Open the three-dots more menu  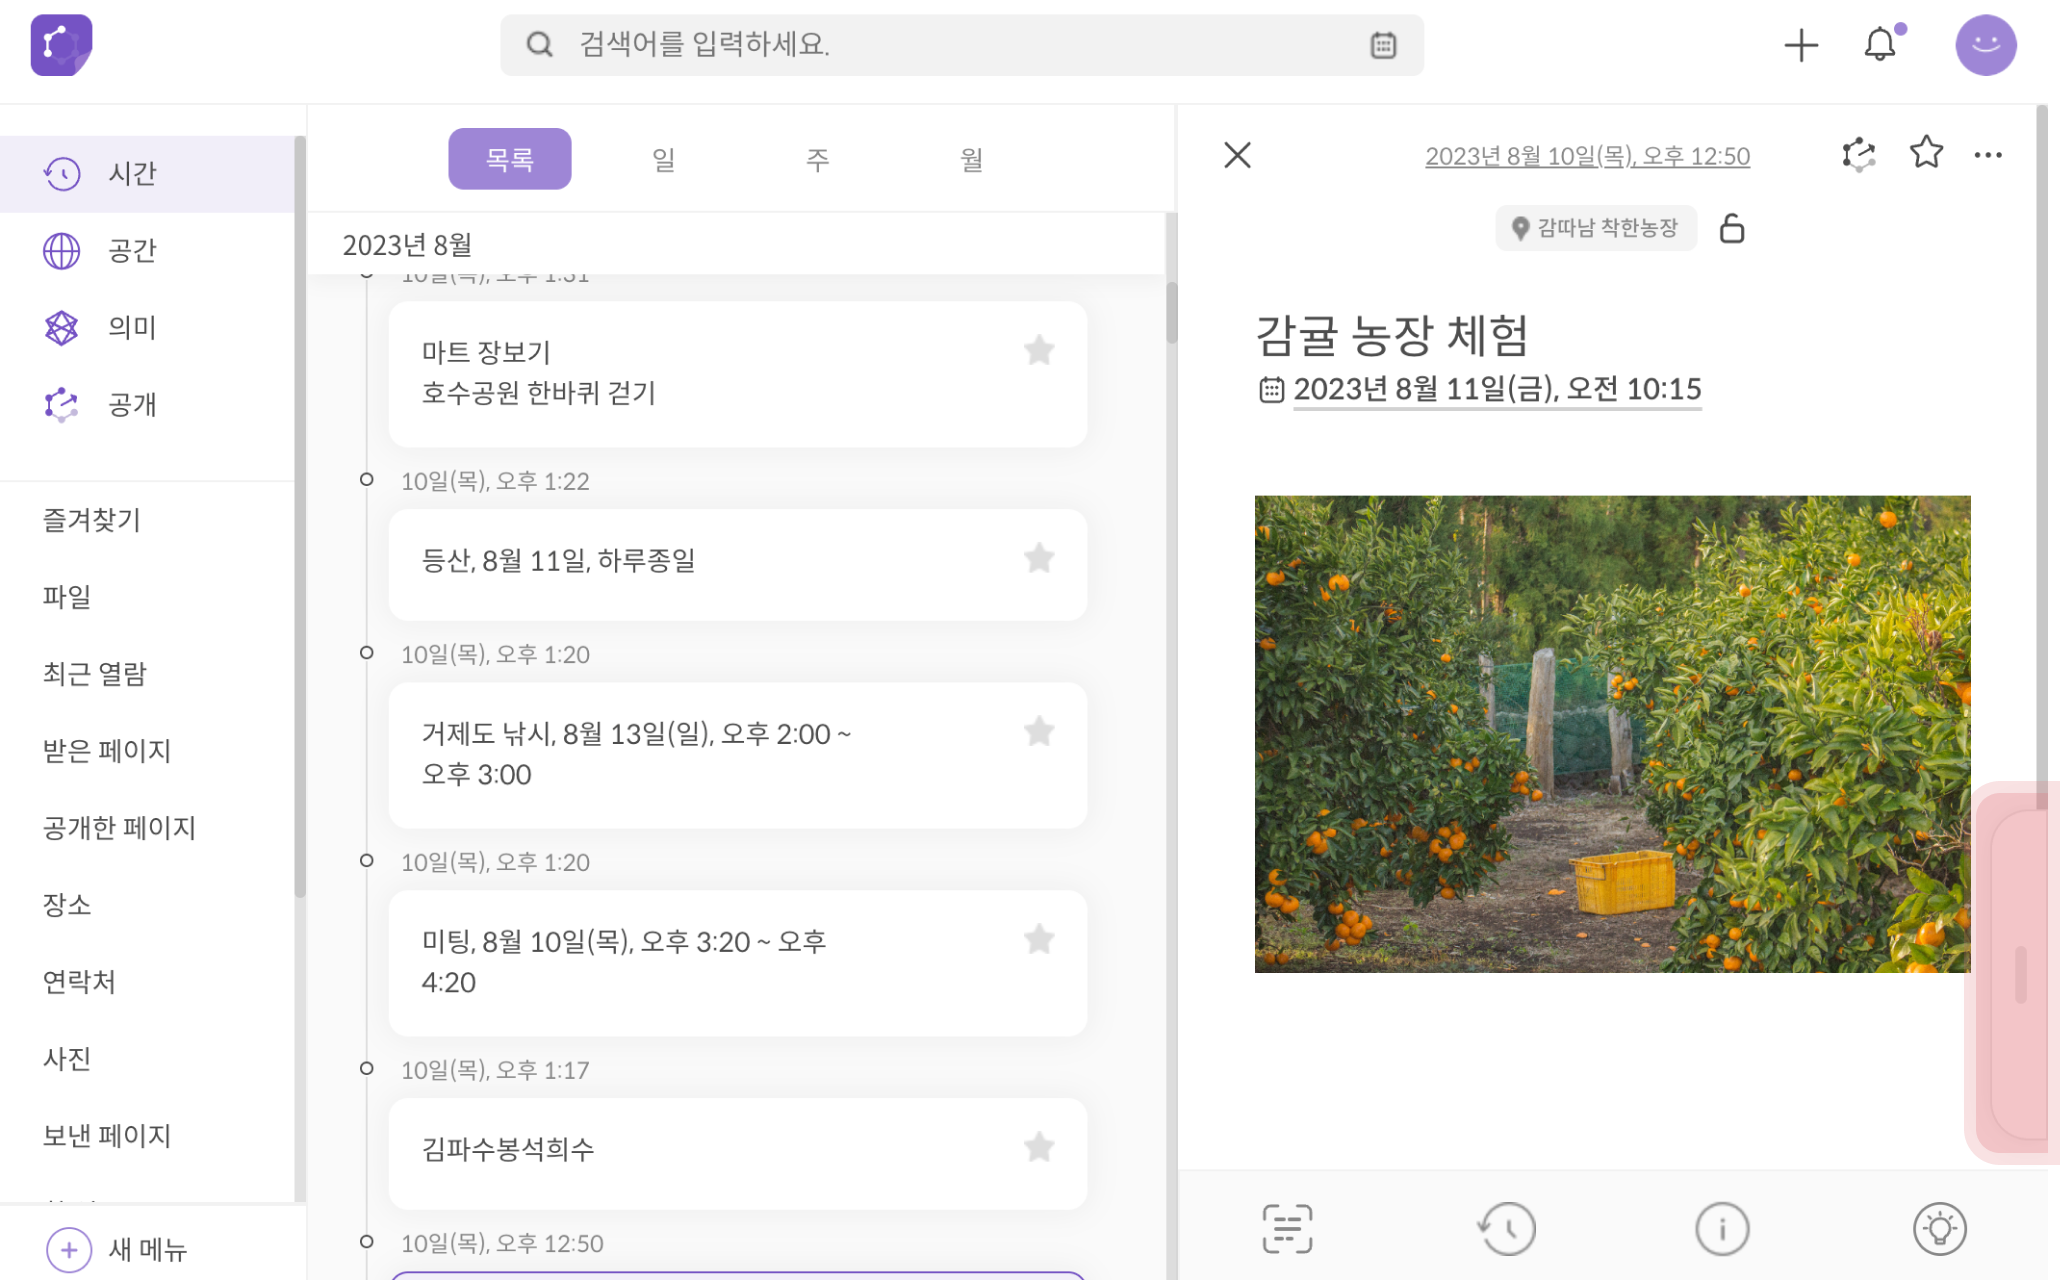coord(1988,155)
